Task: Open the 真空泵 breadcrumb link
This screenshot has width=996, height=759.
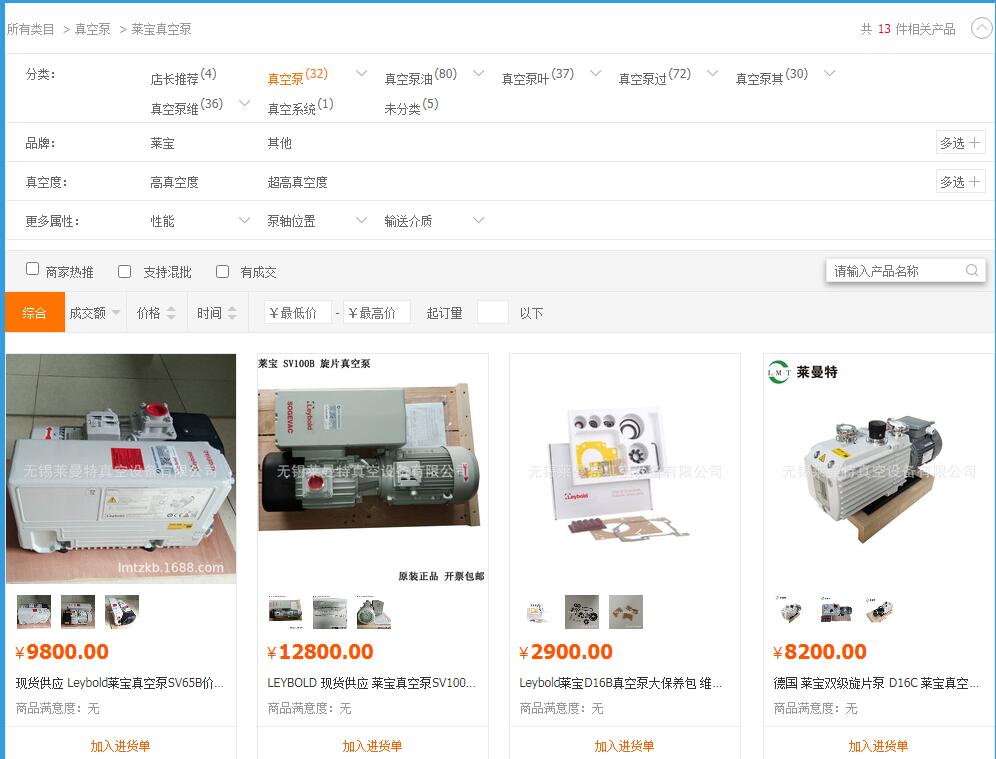Action: [93, 29]
